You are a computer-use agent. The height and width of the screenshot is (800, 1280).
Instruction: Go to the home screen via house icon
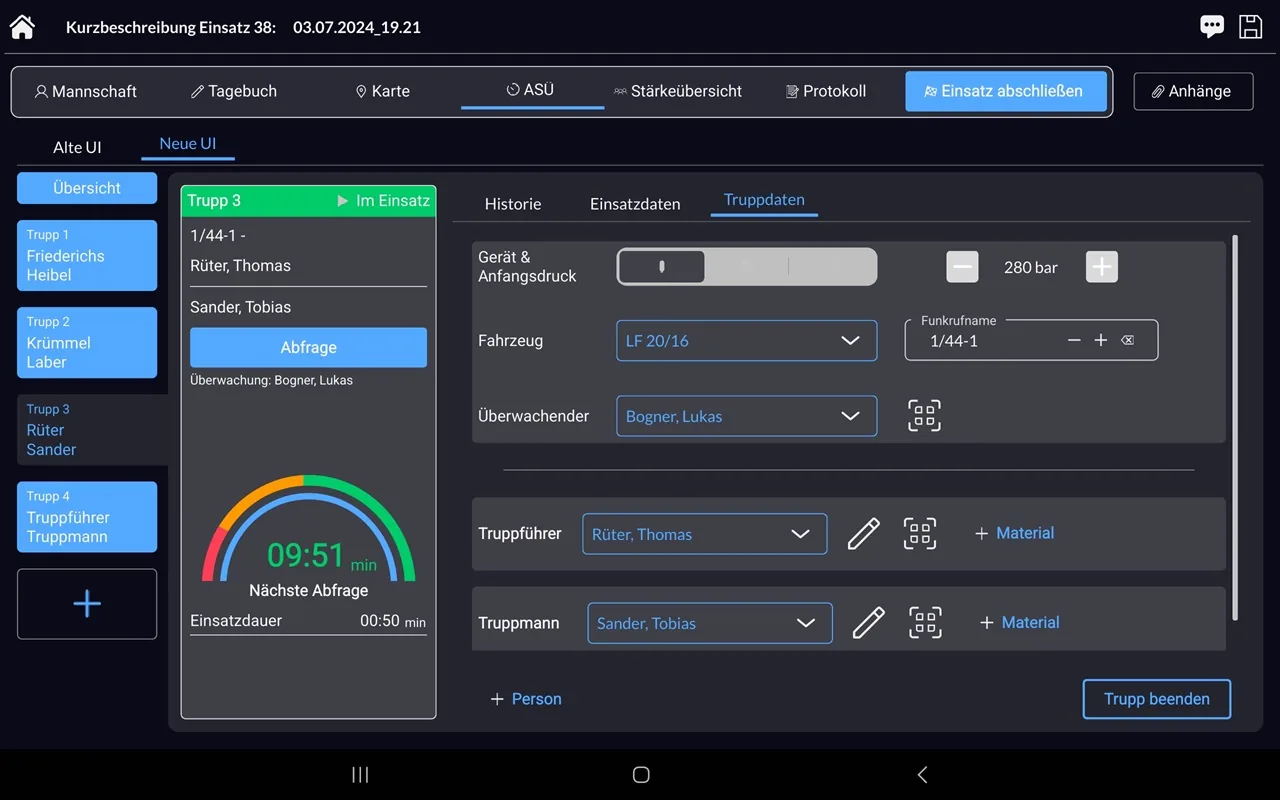pyautogui.click(x=22, y=27)
